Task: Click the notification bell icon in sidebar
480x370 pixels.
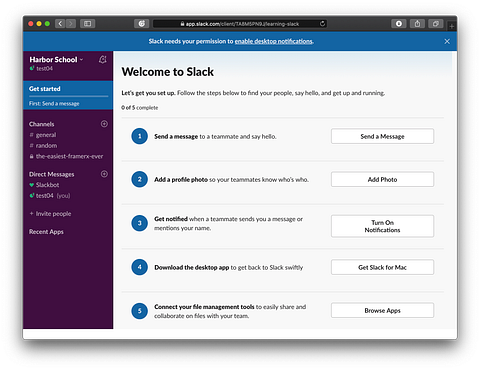Action: pos(103,59)
